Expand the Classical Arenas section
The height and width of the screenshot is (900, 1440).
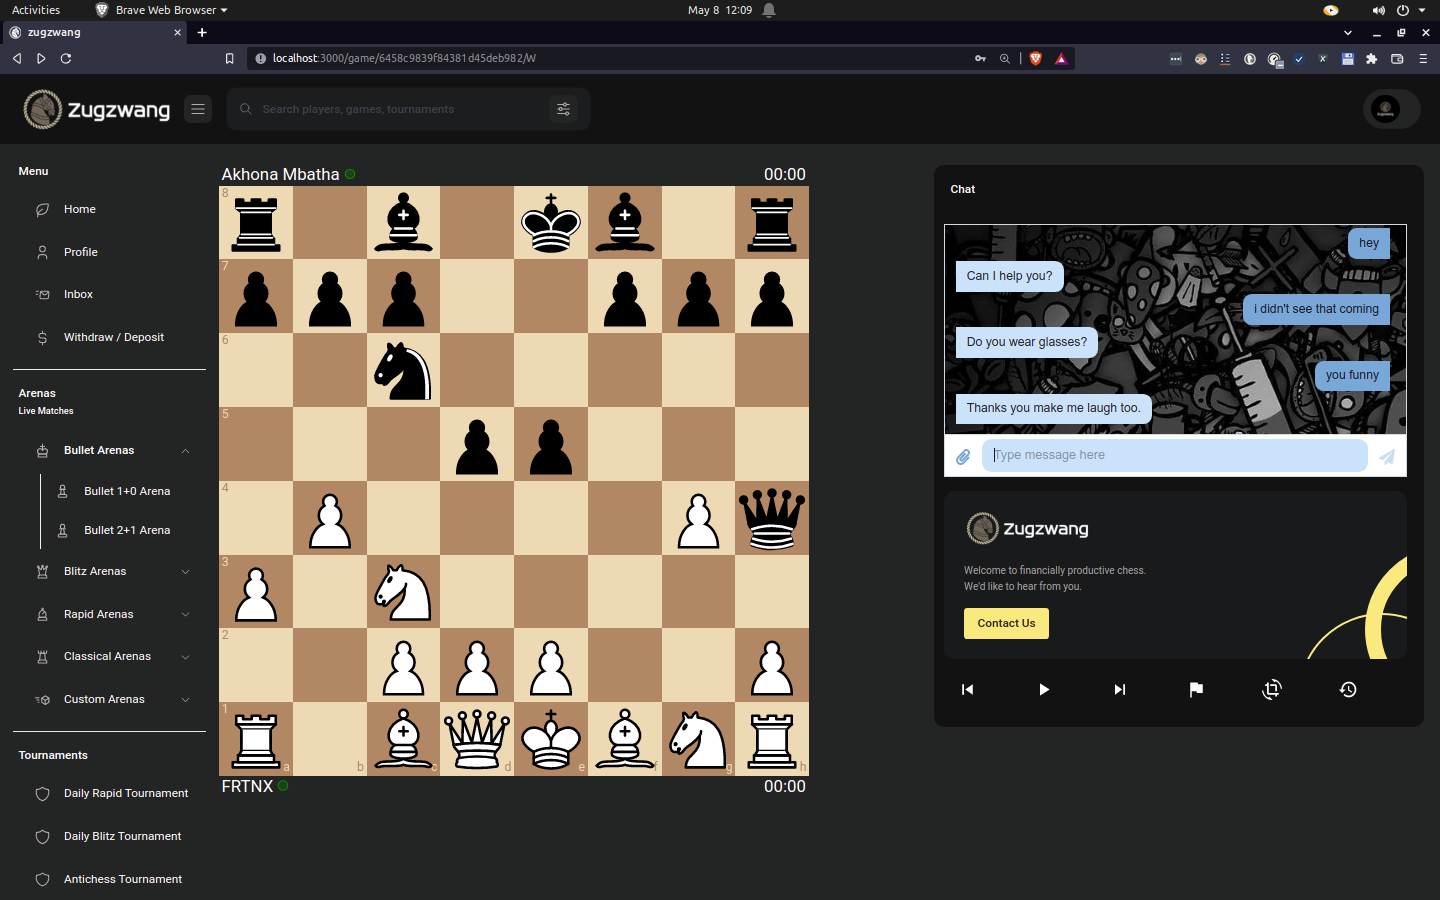point(185,657)
